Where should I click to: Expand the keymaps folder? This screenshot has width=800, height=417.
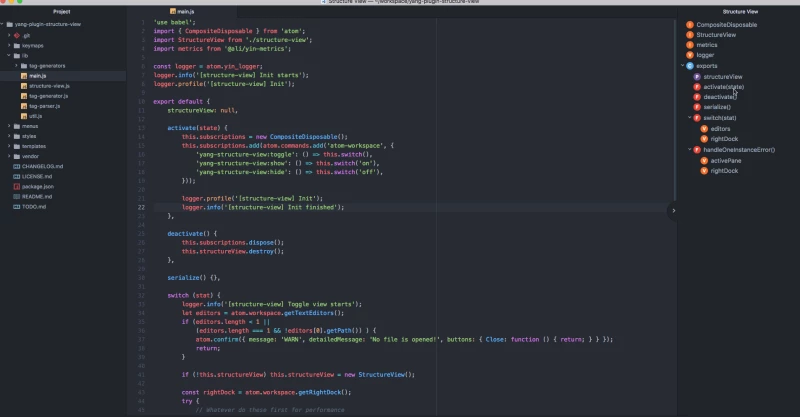(x=9, y=45)
